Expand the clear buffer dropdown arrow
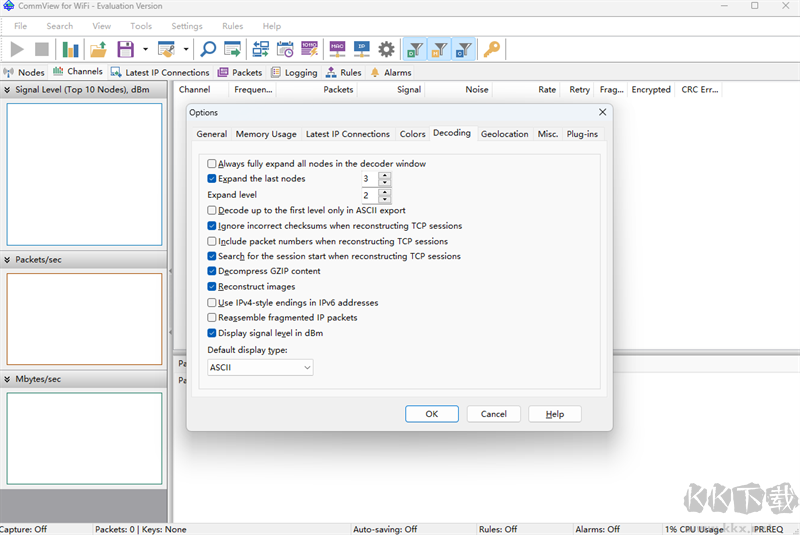This screenshot has height=535, width=800. pos(186,49)
